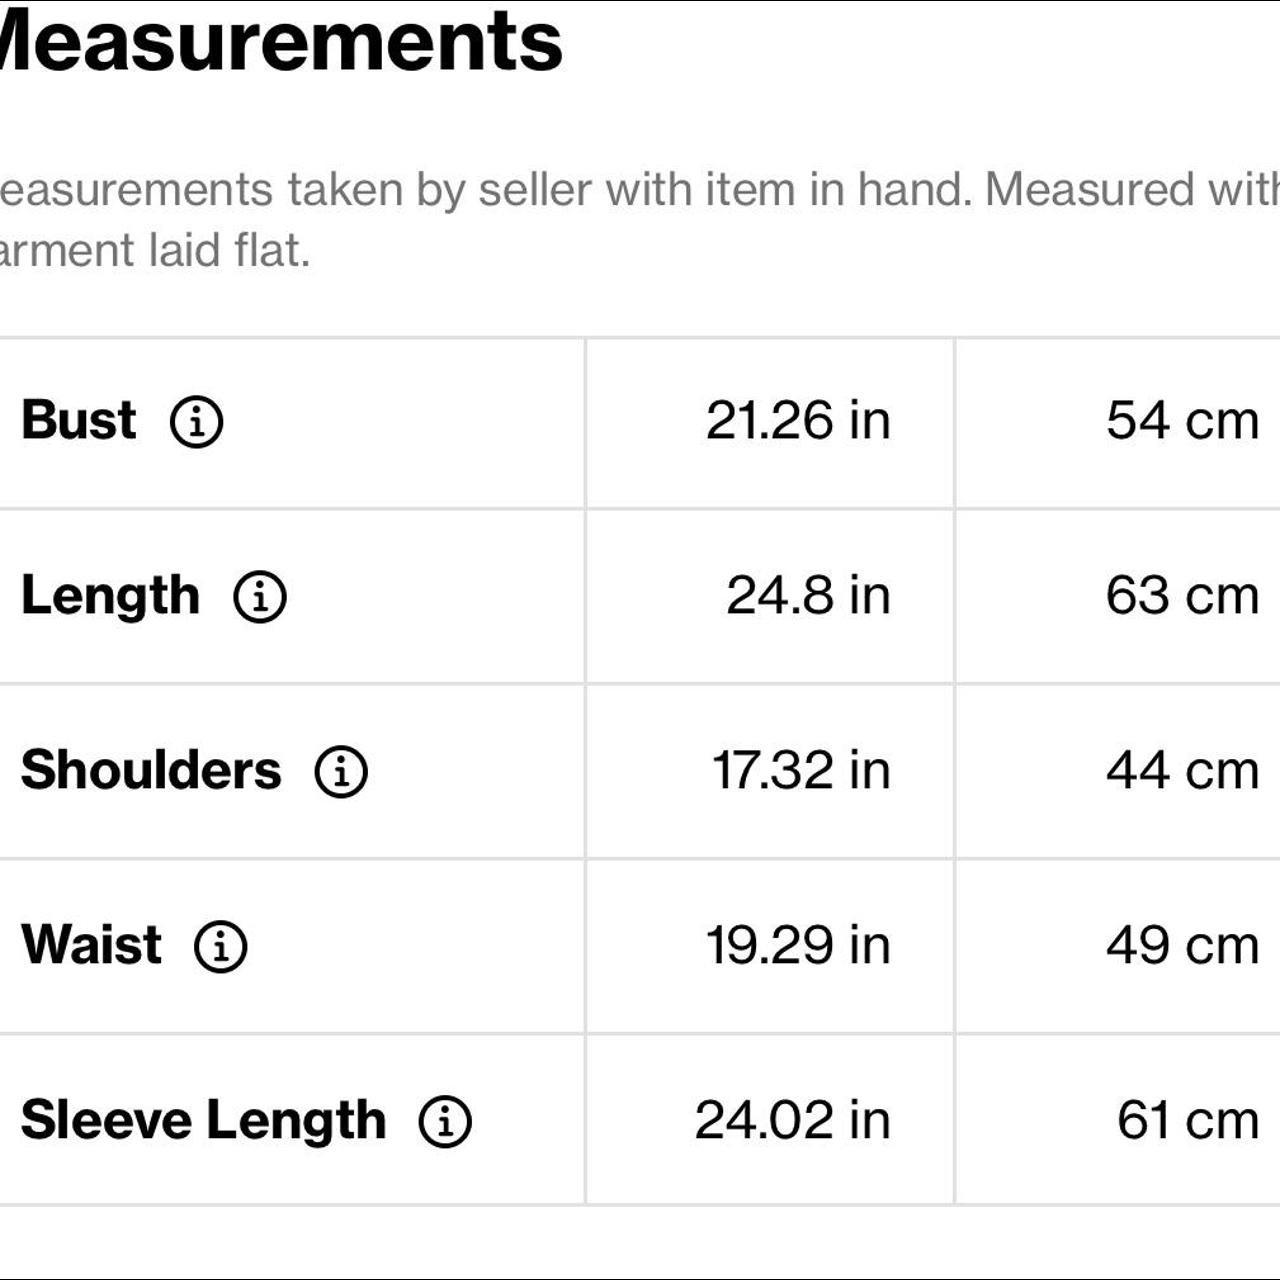The width and height of the screenshot is (1280, 1280).
Task: Click the 63 cm length value
Action: 1182,595
